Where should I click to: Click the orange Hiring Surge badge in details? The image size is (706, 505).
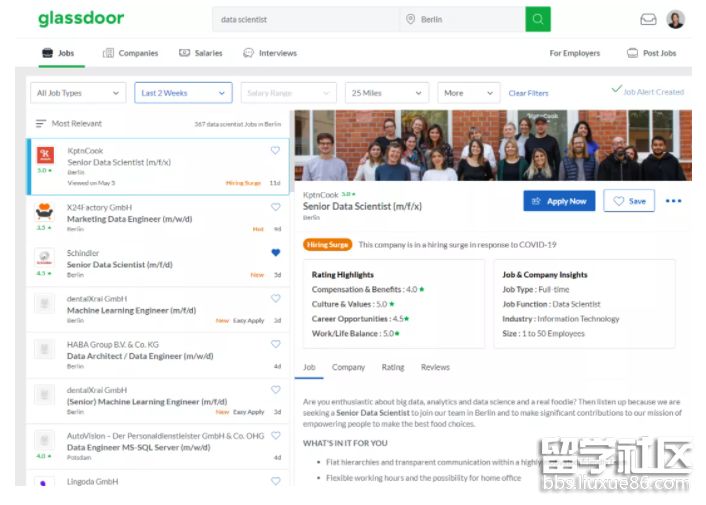click(327, 244)
